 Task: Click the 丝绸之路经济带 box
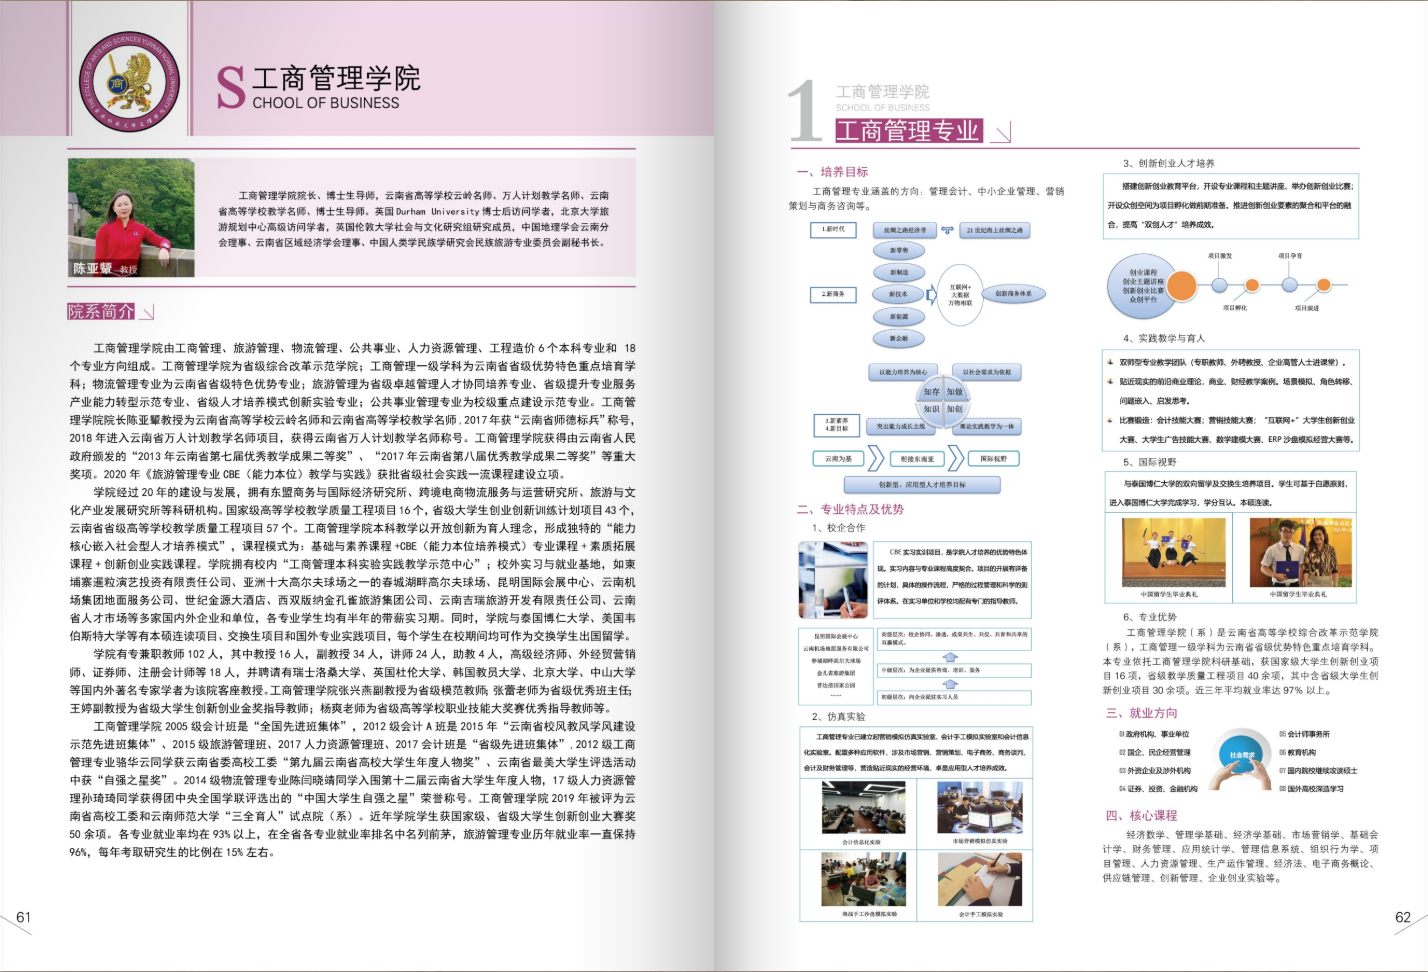coord(905,230)
